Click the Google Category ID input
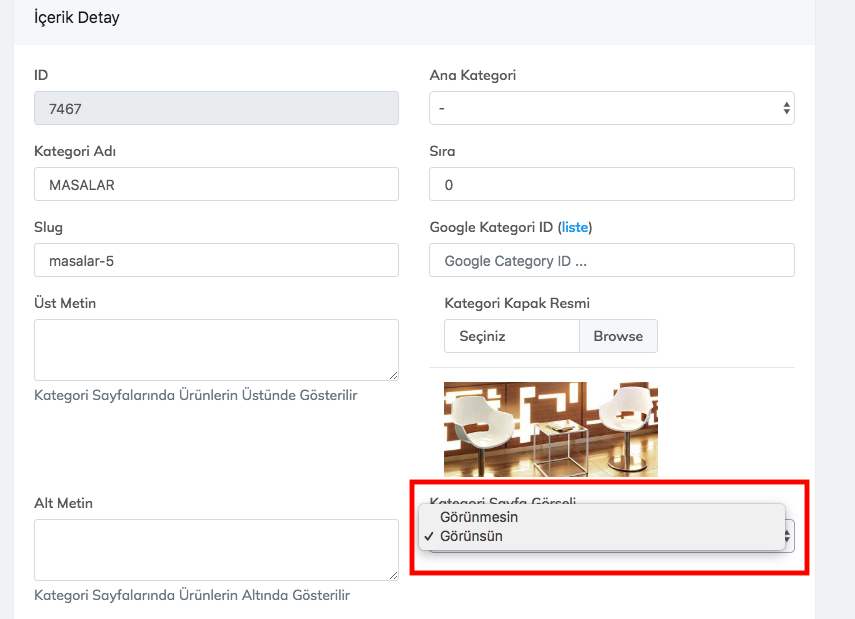Image resolution: width=855 pixels, height=619 pixels. pyautogui.click(x=611, y=260)
